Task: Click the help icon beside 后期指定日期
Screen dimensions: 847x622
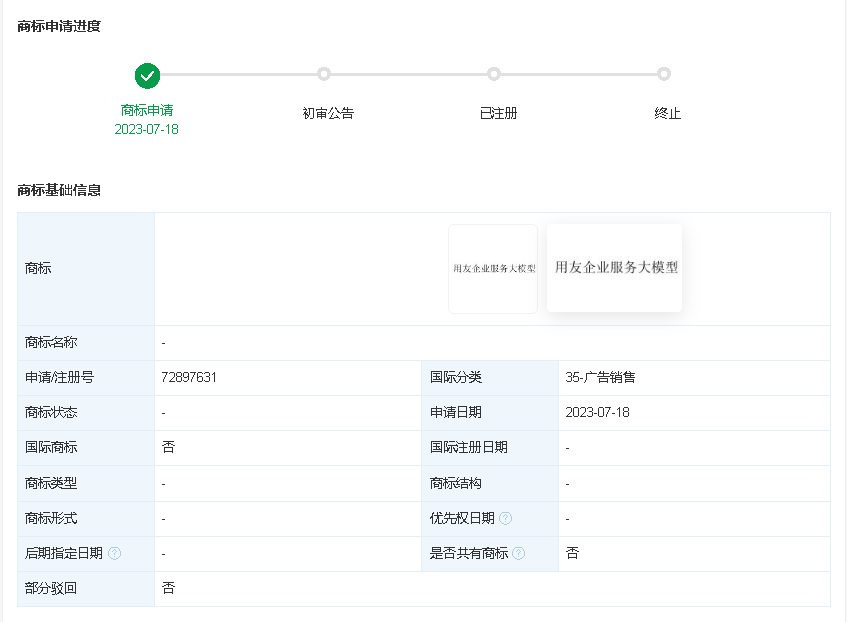Action: click(x=115, y=553)
